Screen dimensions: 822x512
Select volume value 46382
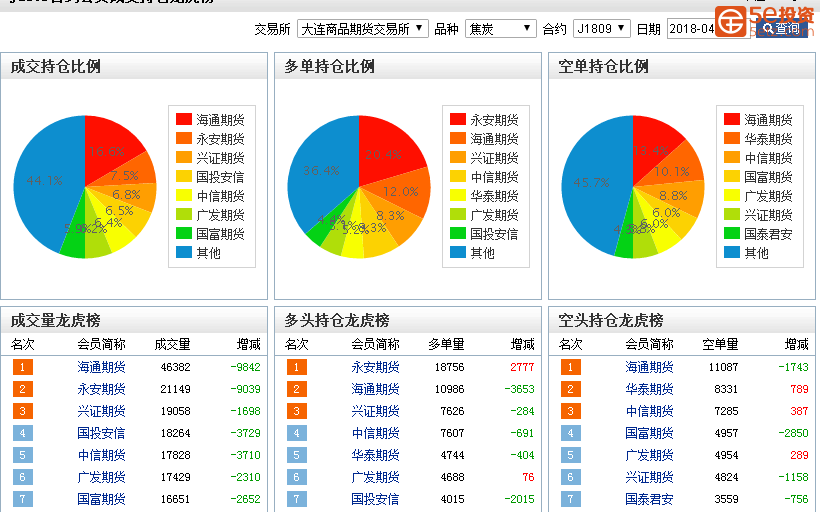(x=176, y=367)
